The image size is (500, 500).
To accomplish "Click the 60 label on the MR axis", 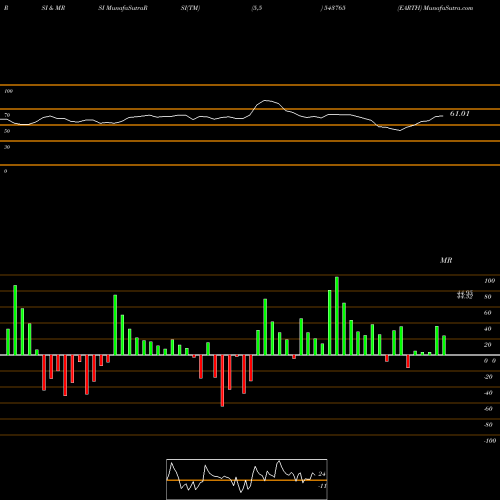I will coord(488,313).
